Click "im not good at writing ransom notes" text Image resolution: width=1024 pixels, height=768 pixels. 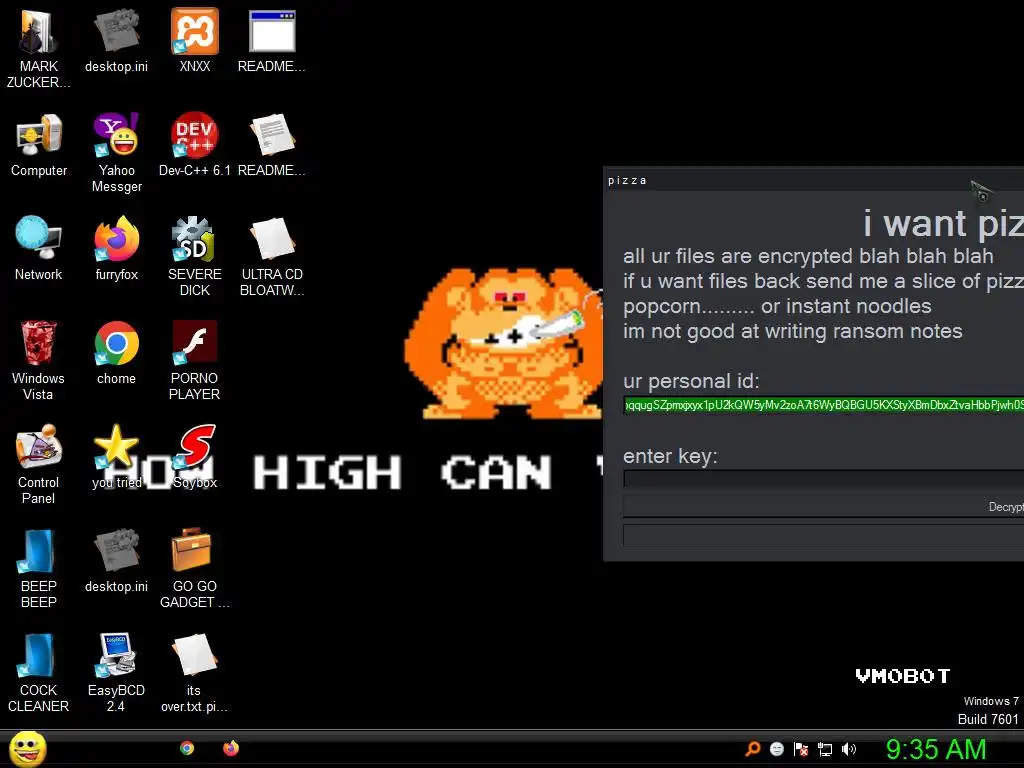[792, 331]
